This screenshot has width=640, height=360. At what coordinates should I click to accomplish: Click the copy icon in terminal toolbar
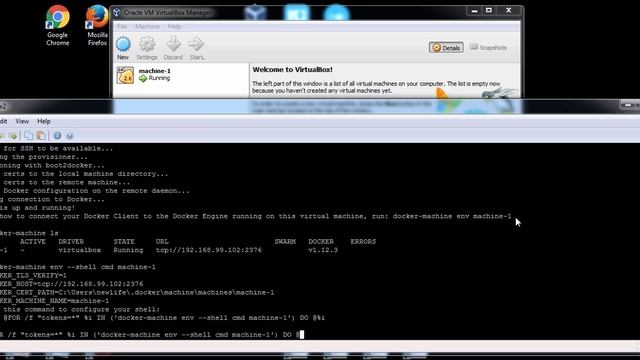coord(29,136)
